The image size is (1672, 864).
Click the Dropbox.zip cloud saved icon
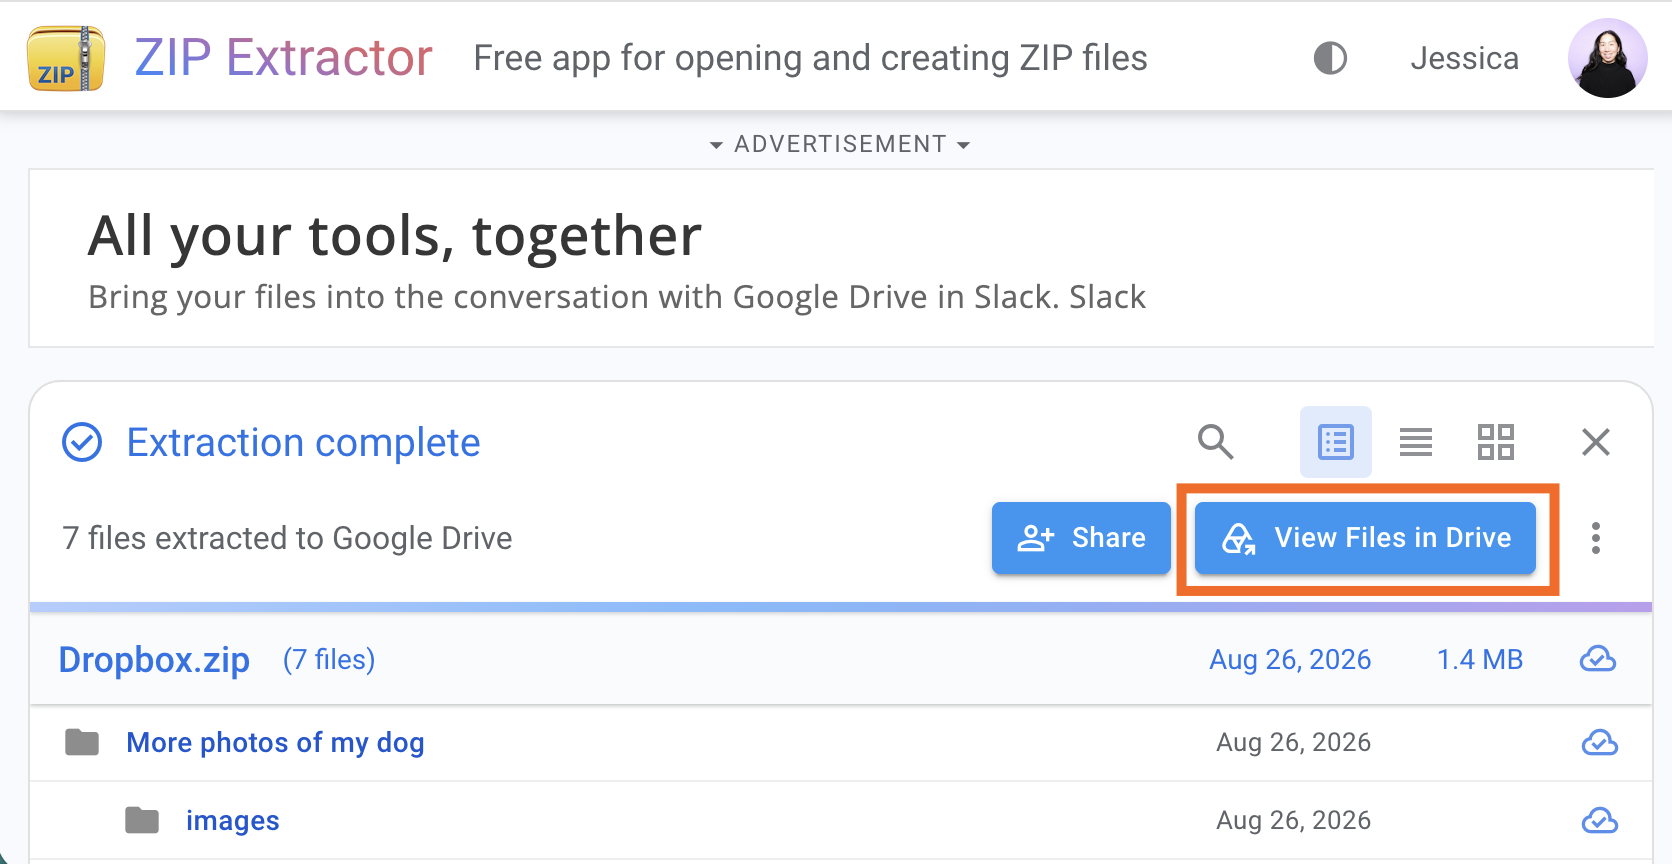pos(1598,660)
